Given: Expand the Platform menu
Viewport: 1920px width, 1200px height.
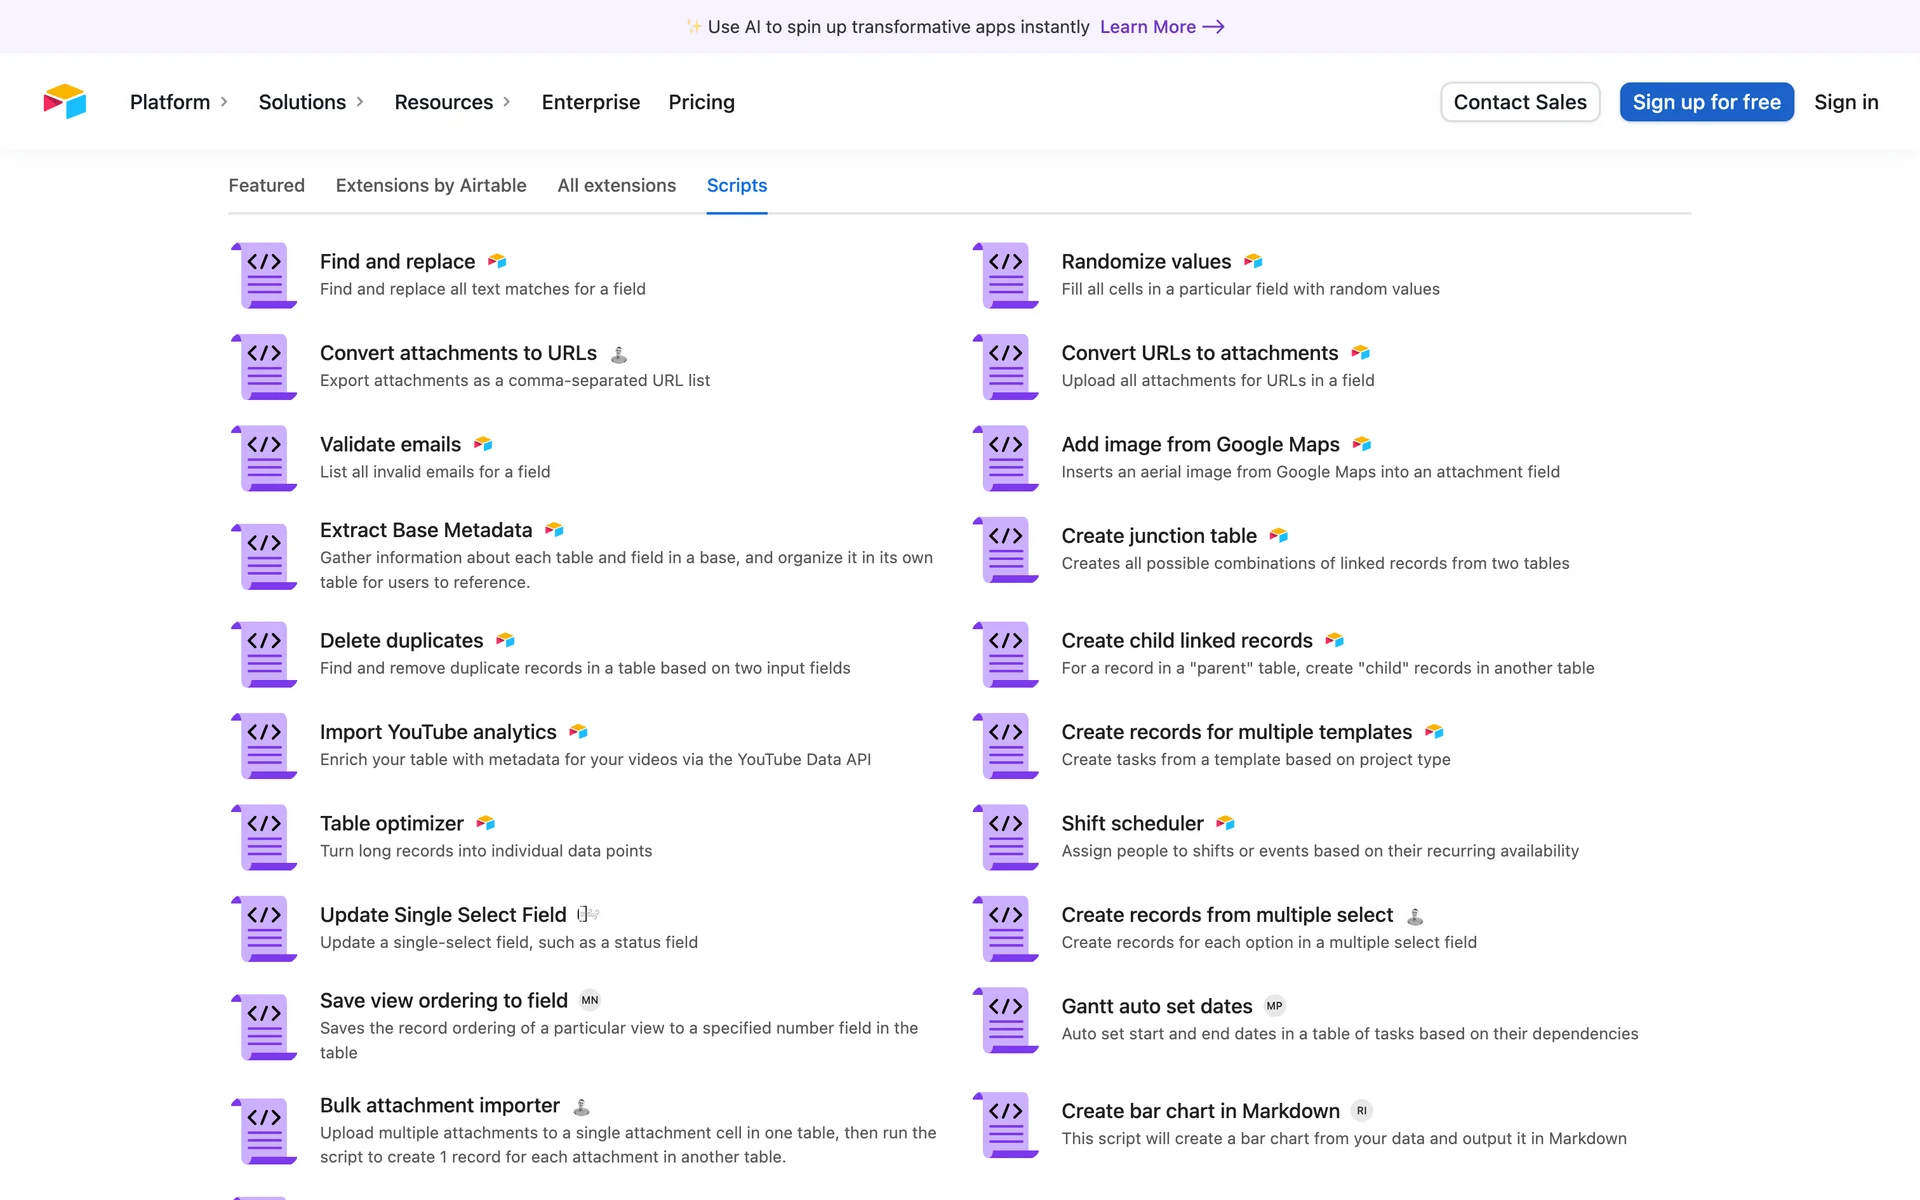Looking at the screenshot, I should [x=179, y=102].
